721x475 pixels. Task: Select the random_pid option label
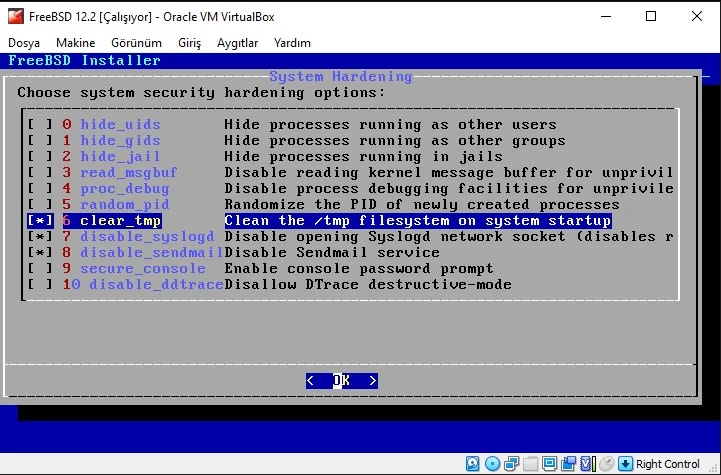click(125, 204)
